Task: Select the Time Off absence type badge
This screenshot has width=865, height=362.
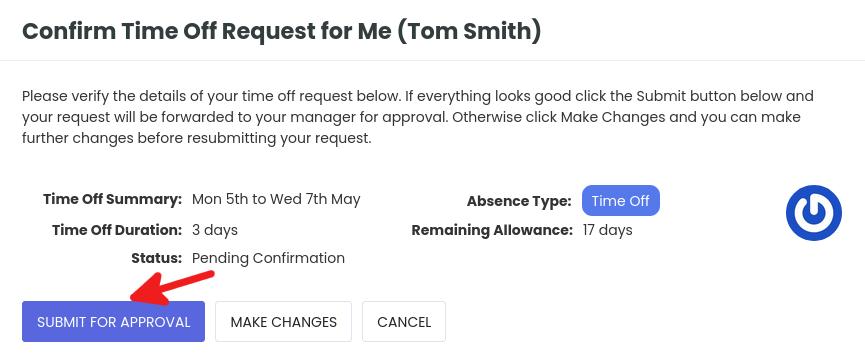Action: pyautogui.click(x=621, y=201)
